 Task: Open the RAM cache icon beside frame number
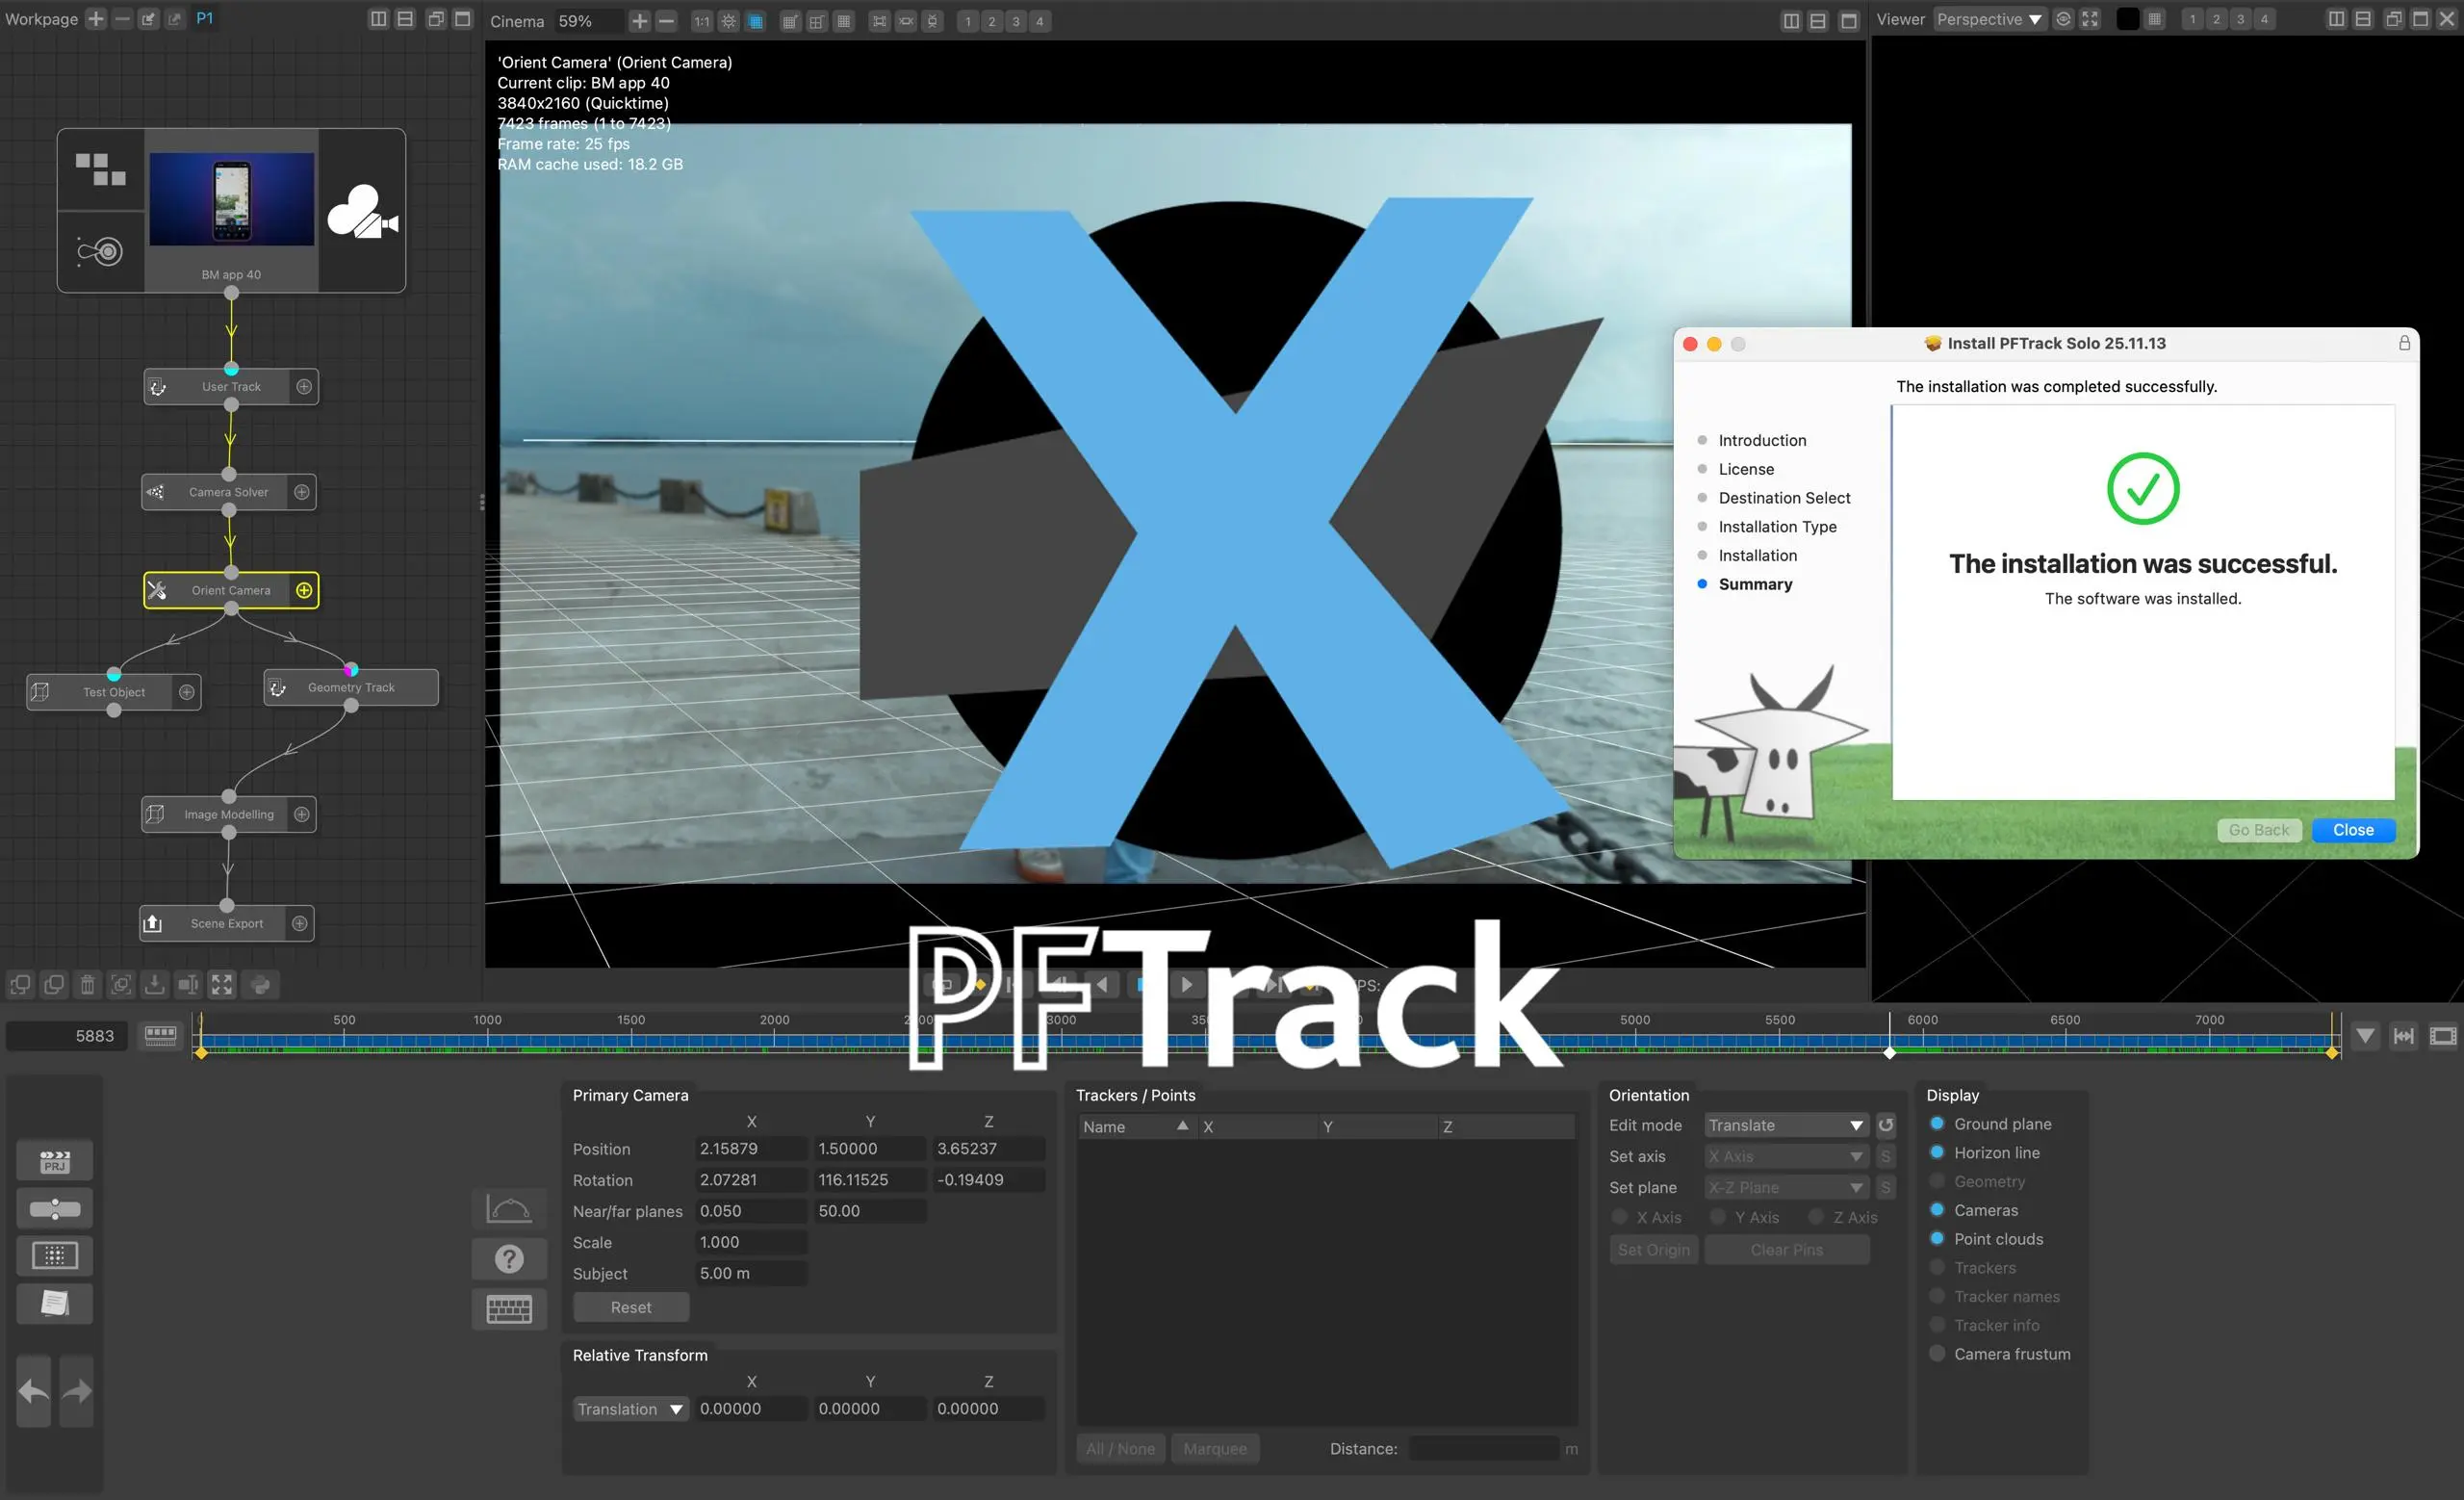pyautogui.click(x=160, y=1036)
